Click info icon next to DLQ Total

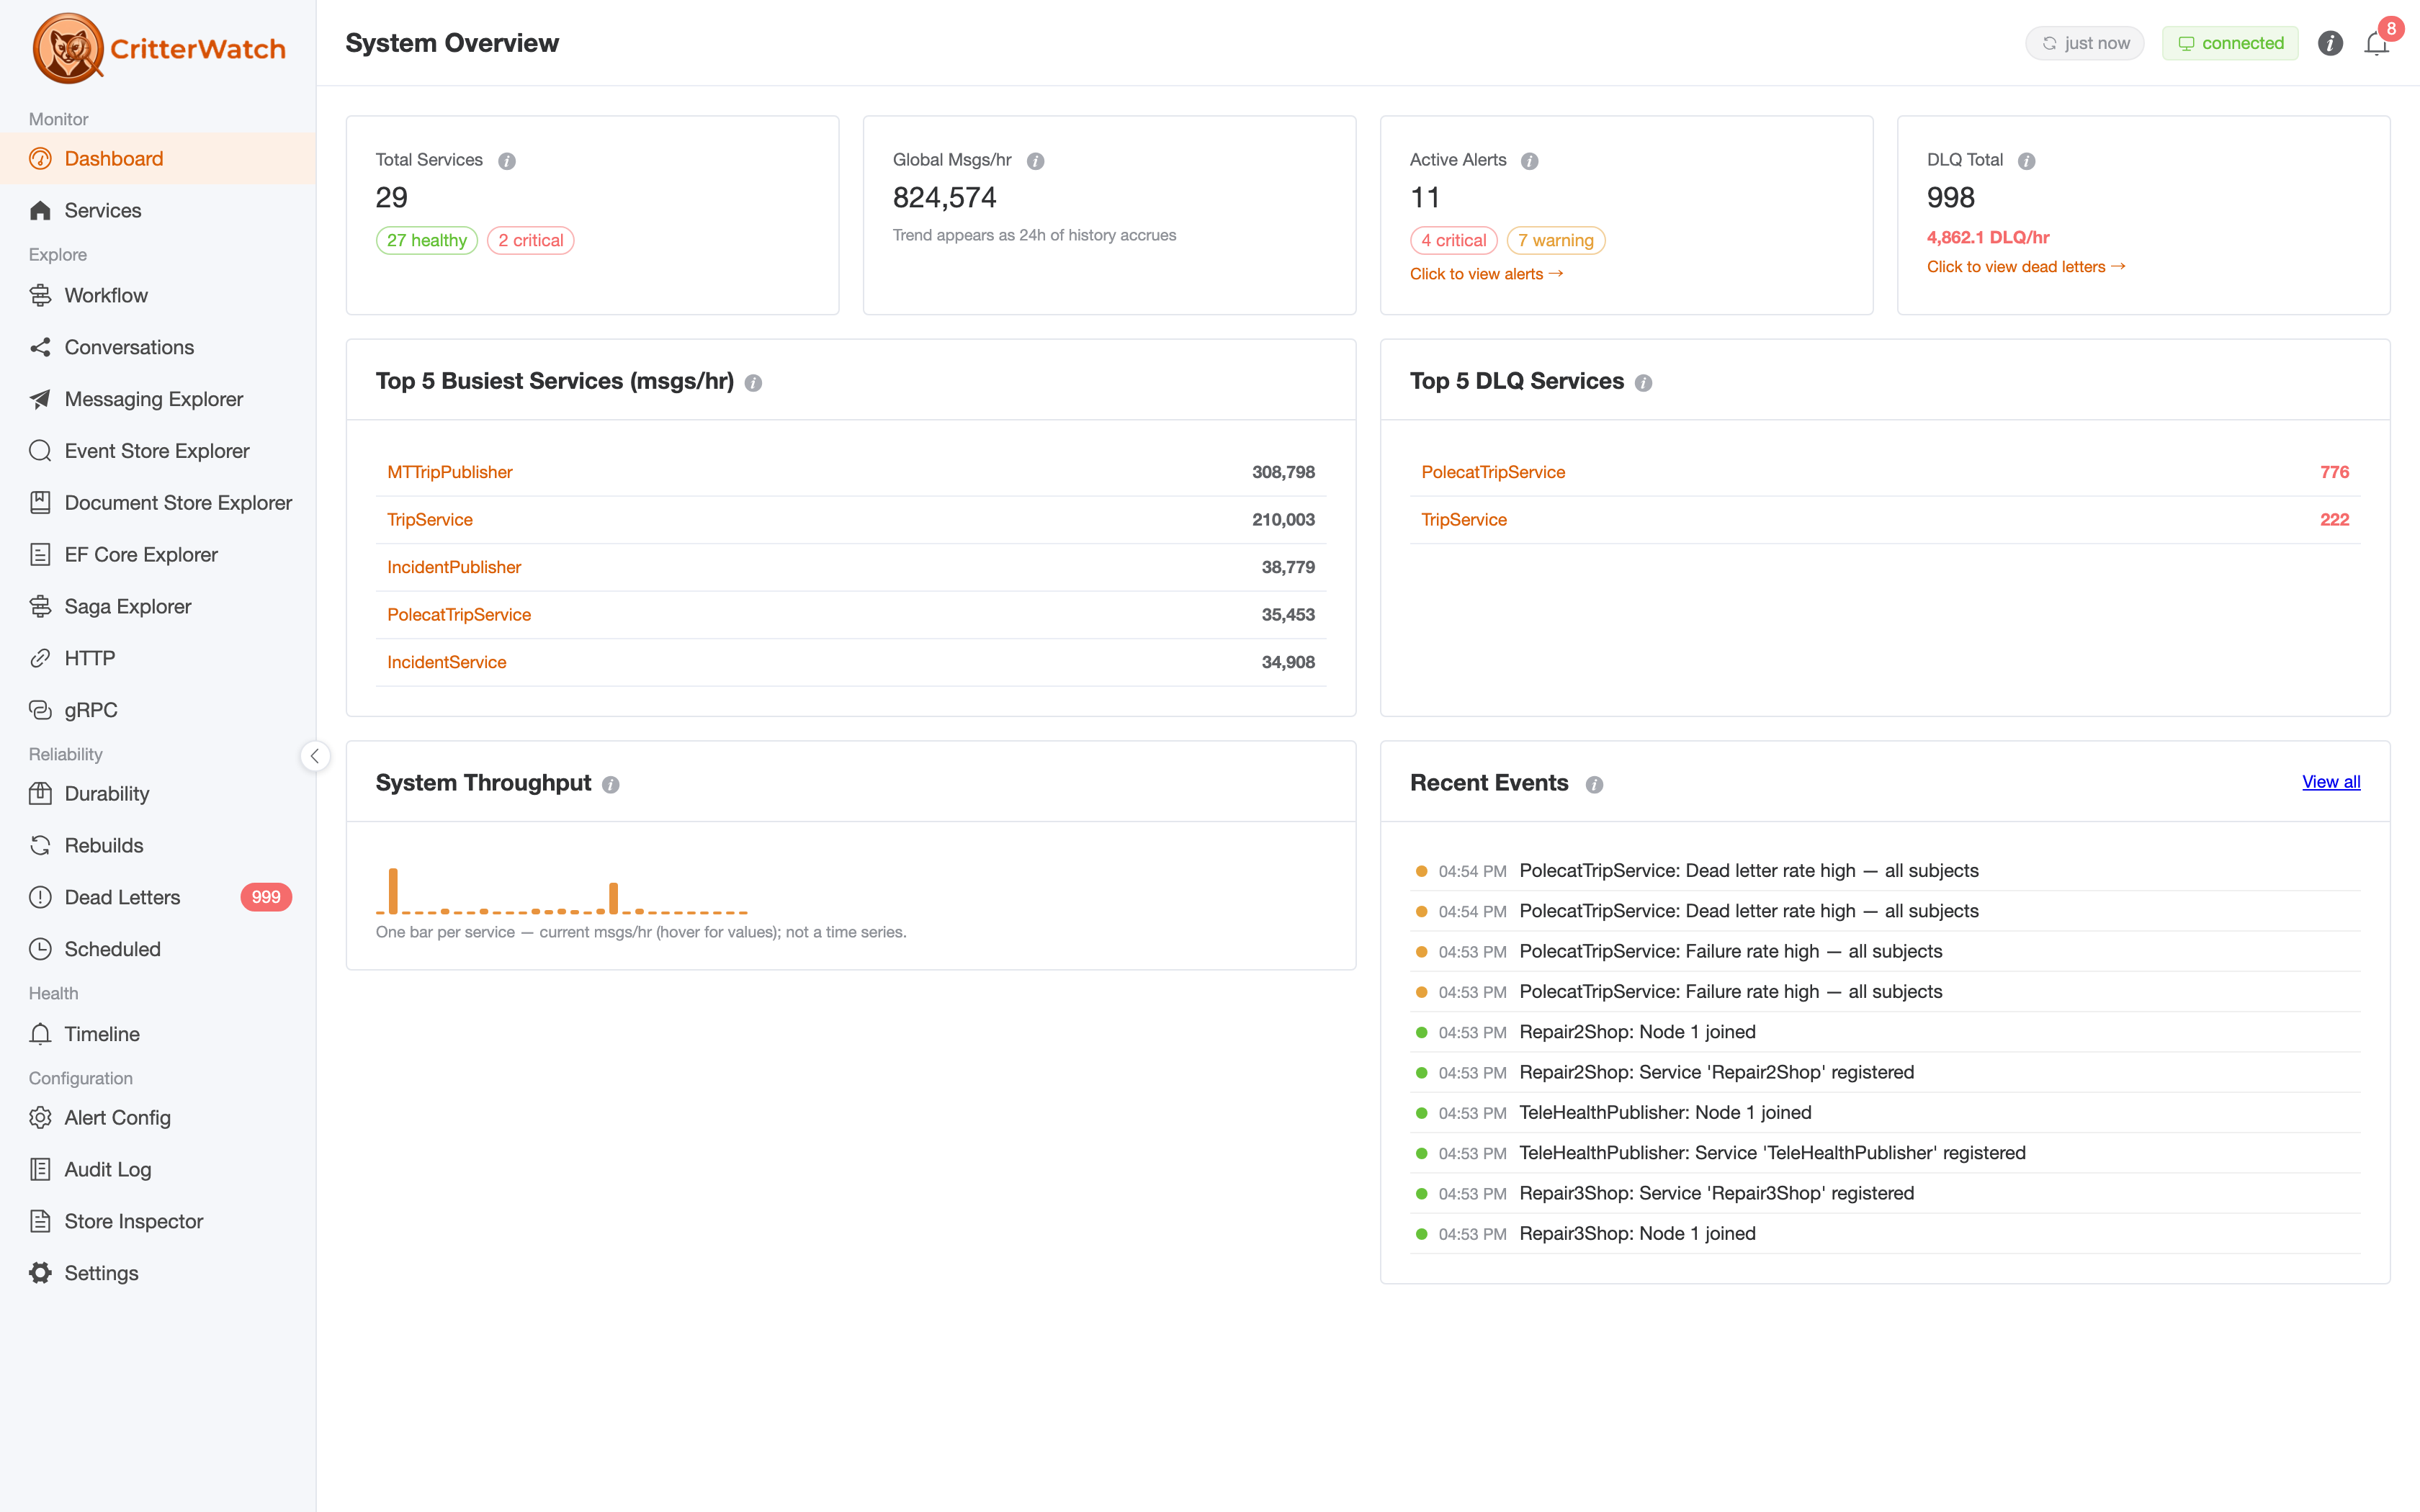[2027, 161]
